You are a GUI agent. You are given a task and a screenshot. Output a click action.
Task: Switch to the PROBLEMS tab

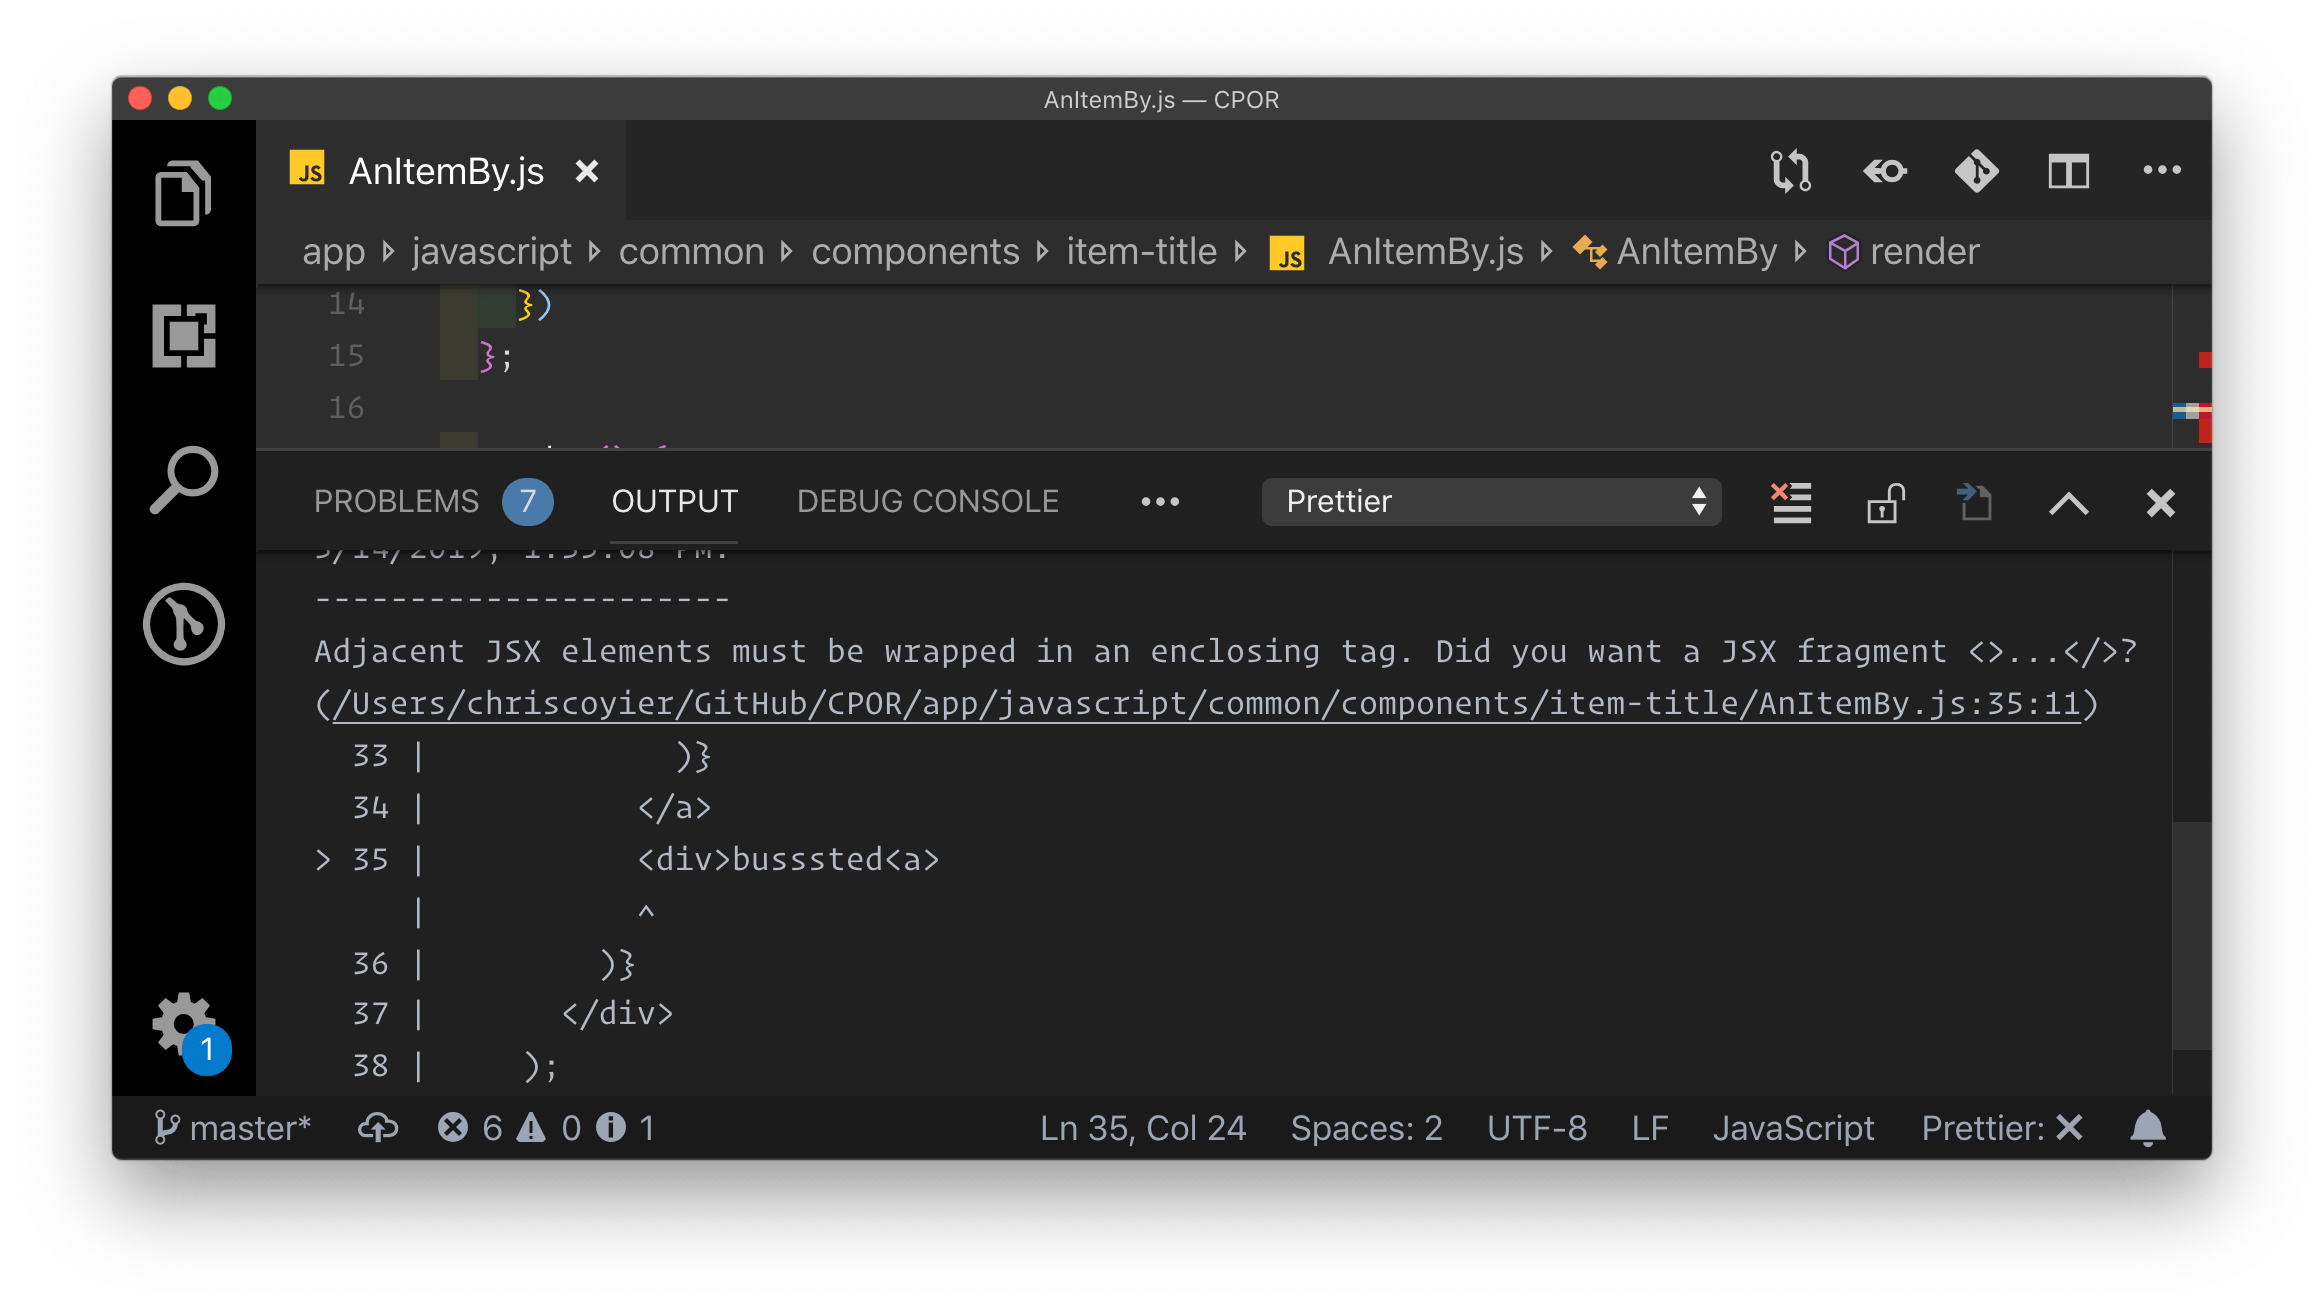click(x=397, y=502)
